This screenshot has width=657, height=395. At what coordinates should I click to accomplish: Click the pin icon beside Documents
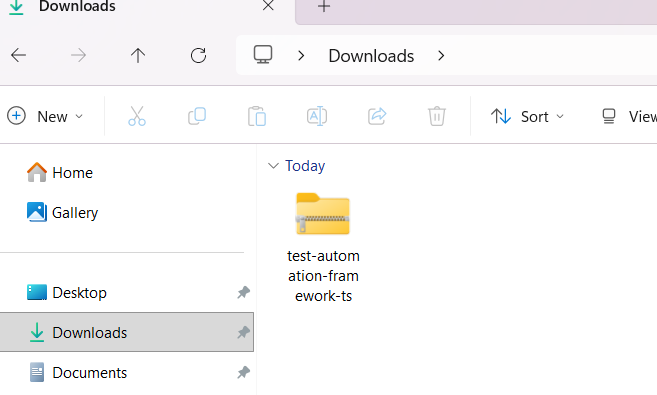pyautogui.click(x=243, y=372)
